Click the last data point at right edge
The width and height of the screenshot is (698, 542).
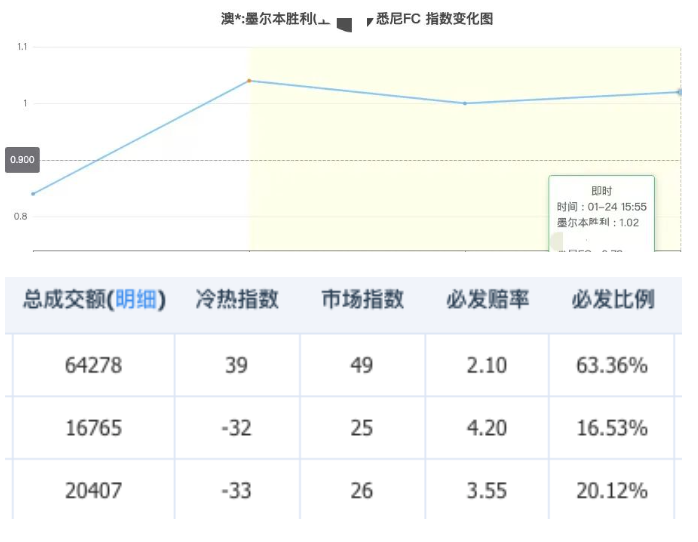680,92
